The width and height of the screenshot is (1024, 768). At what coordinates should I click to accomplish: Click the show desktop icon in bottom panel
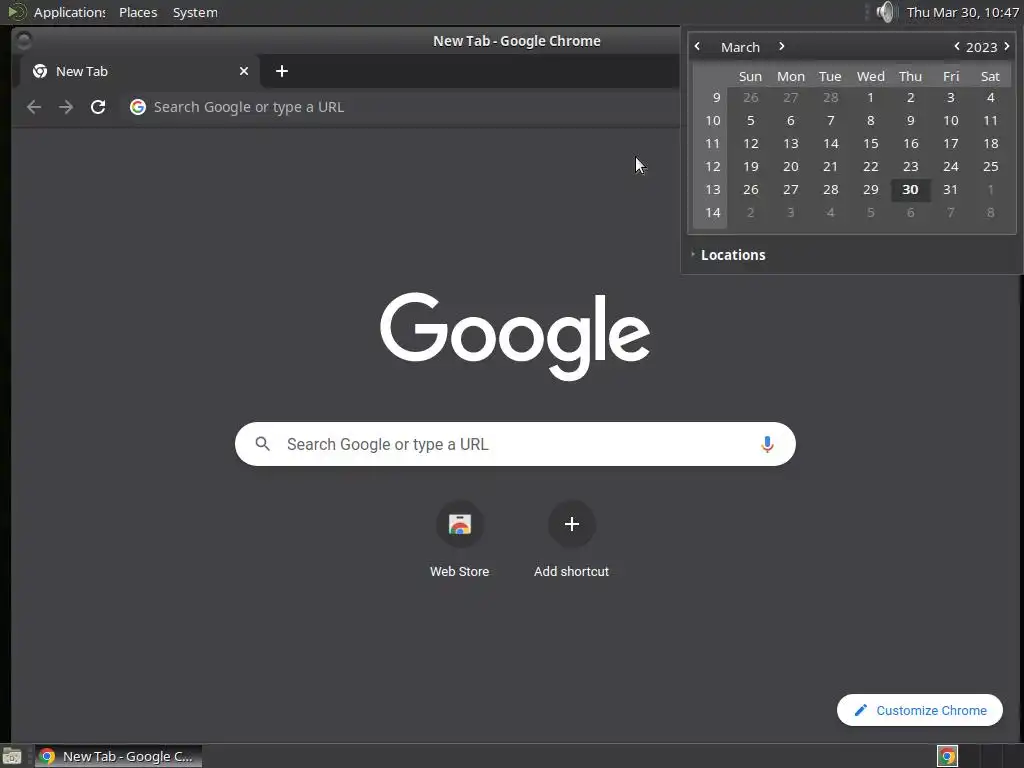[12, 756]
